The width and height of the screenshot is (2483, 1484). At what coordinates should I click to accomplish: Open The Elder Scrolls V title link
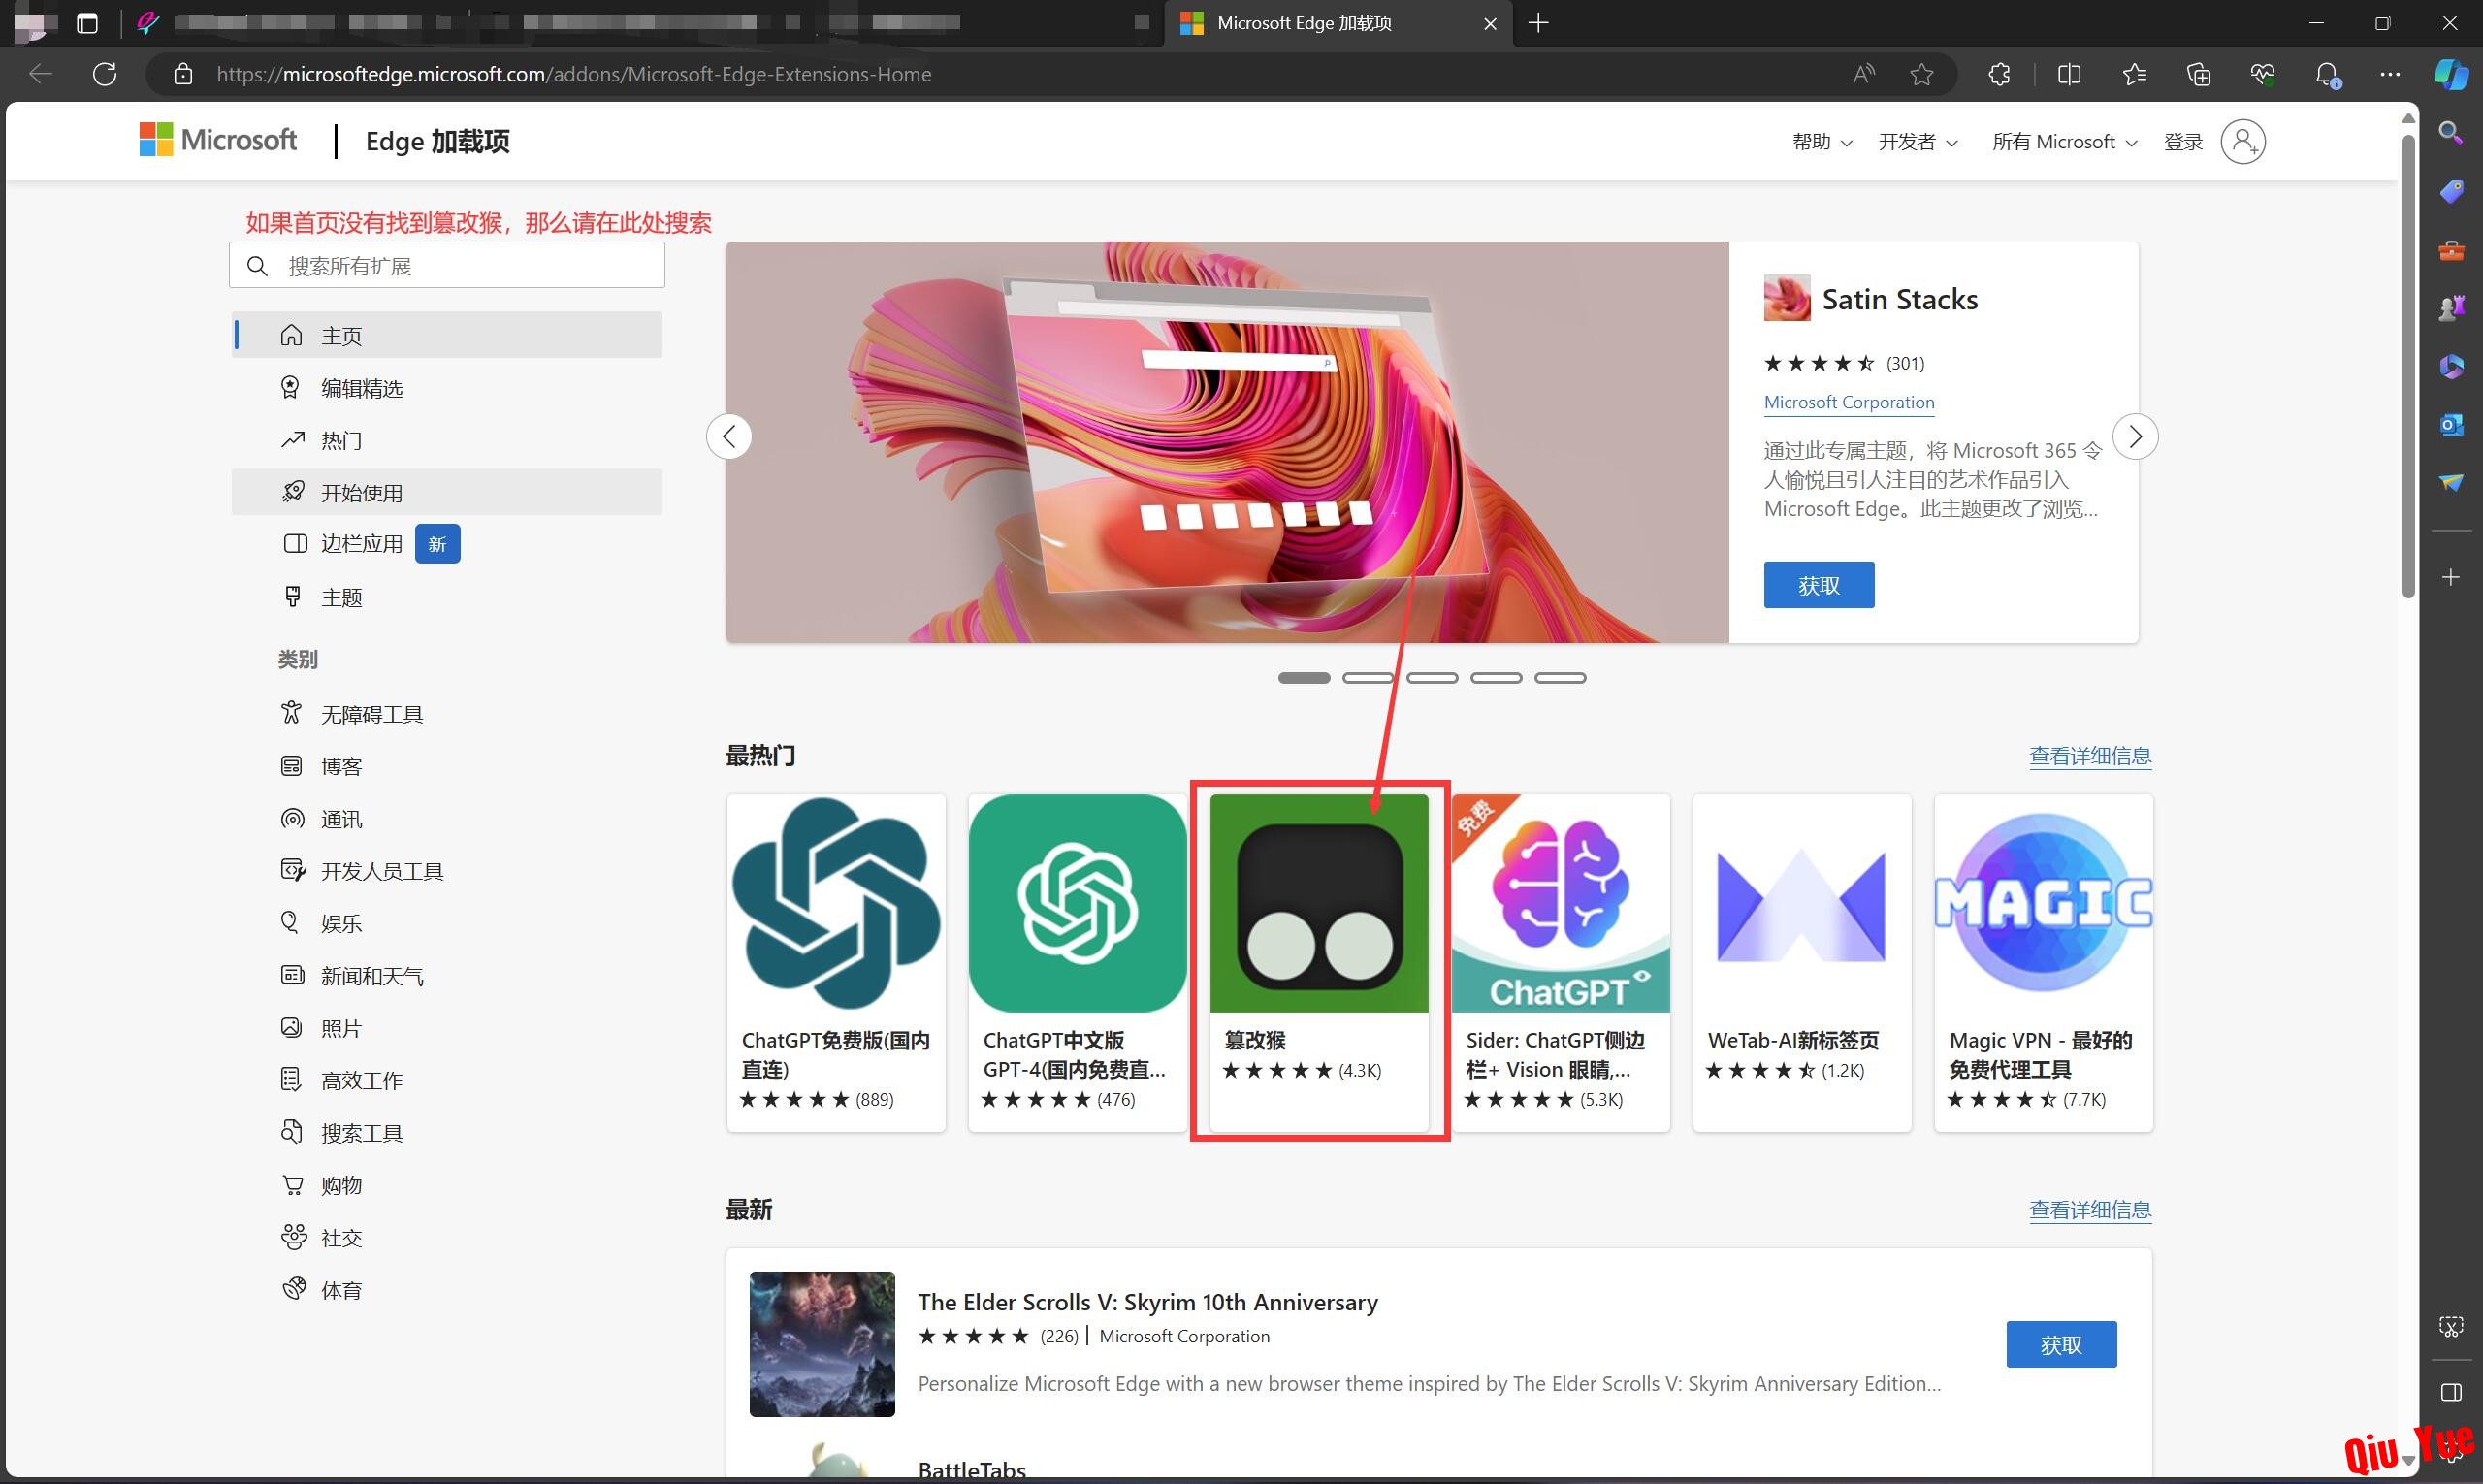click(x=1147, y=1302)
